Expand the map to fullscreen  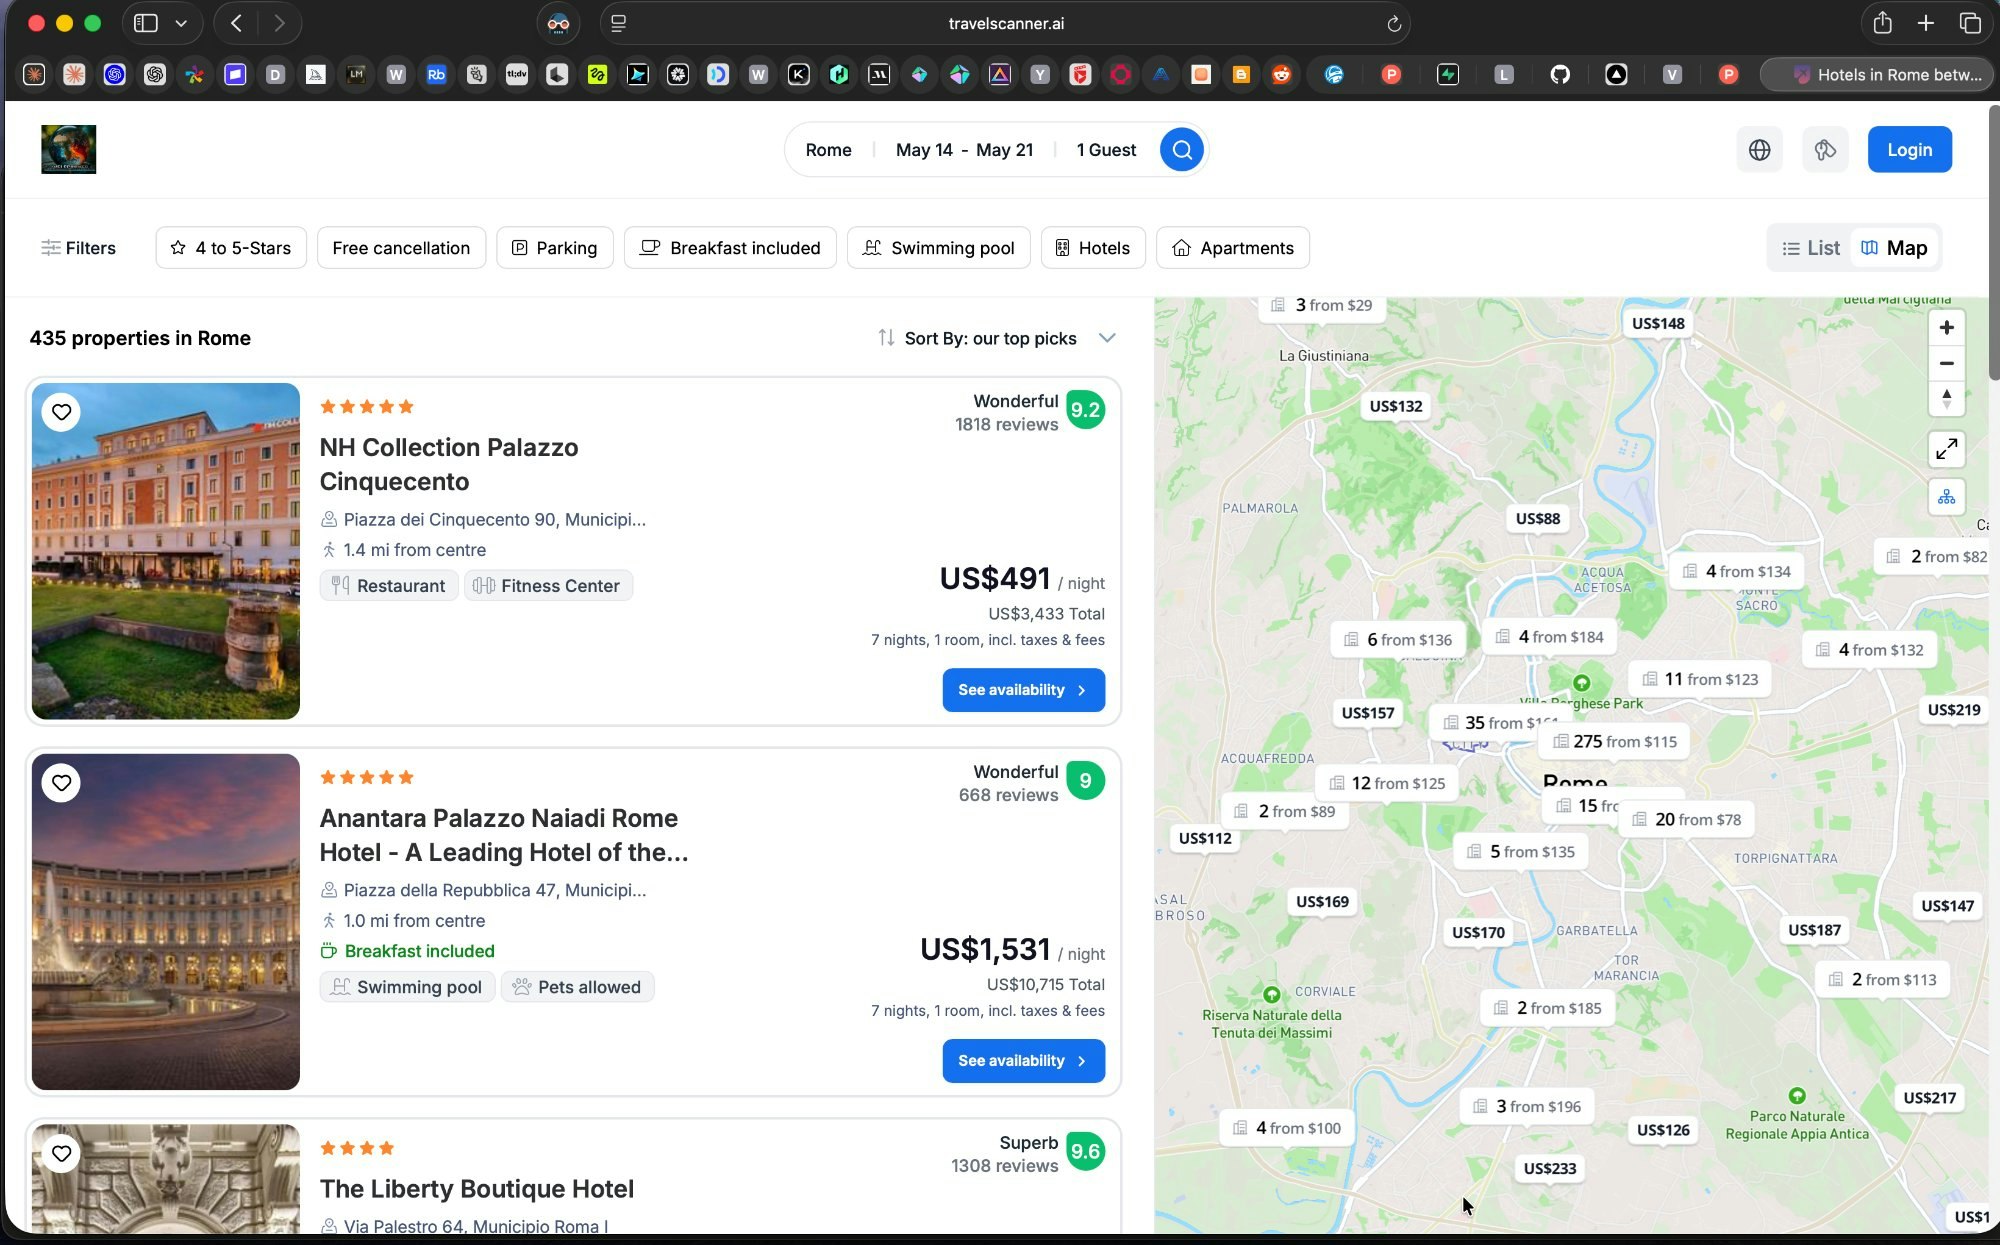coord(1946,449)
